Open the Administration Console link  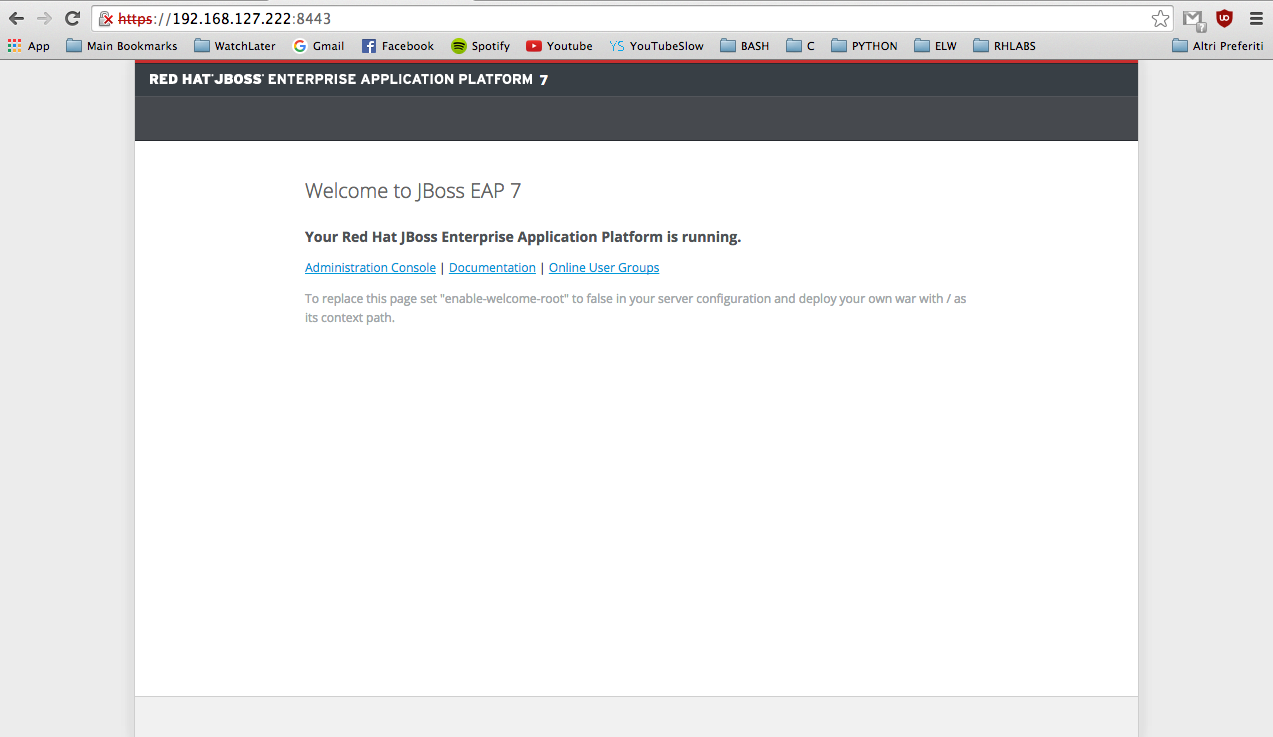tap(370, 268)
